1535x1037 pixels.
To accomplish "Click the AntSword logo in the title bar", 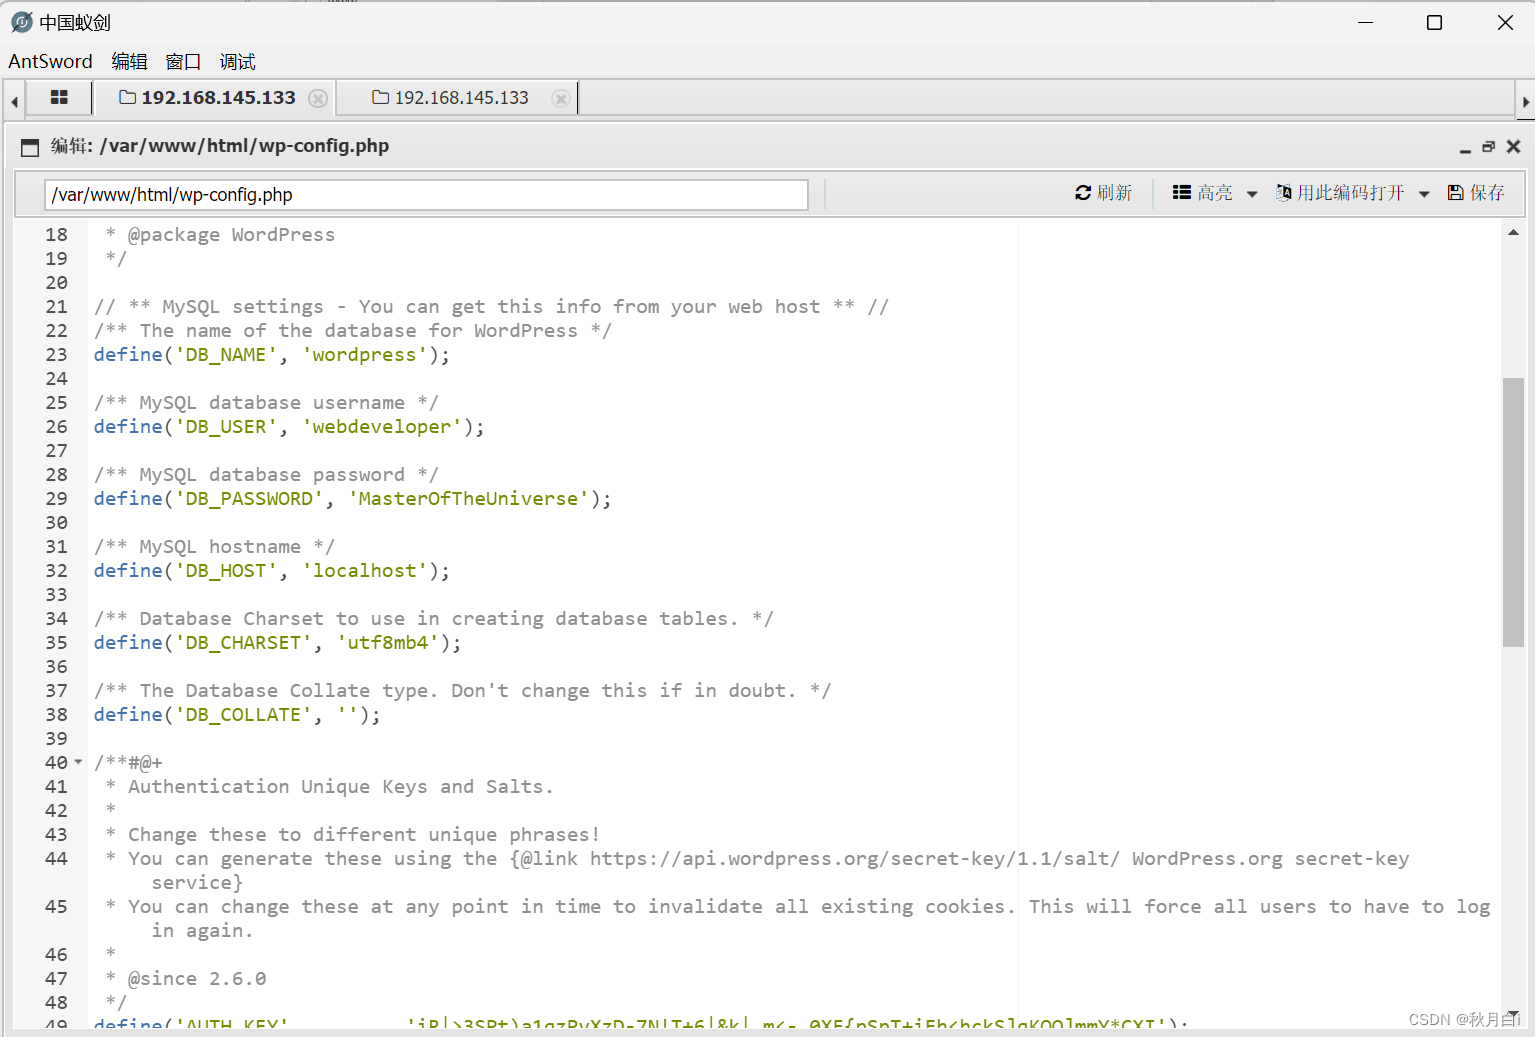I will coord(20,21).
